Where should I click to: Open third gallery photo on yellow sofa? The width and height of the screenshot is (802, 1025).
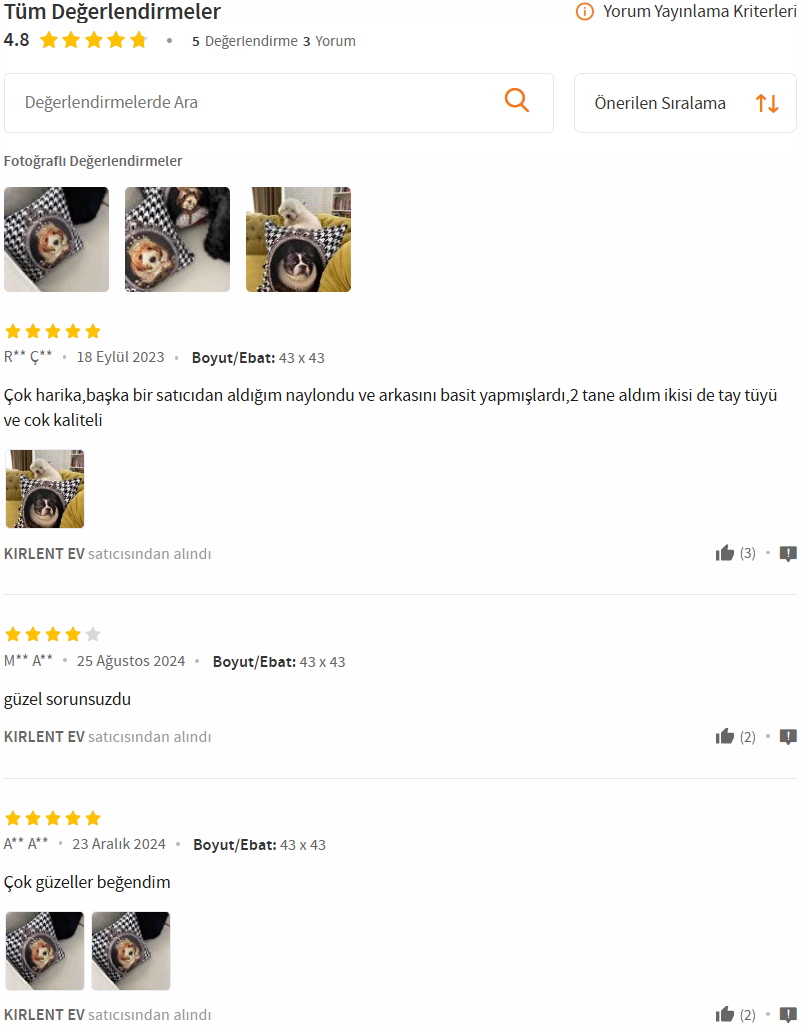[299, 239]
